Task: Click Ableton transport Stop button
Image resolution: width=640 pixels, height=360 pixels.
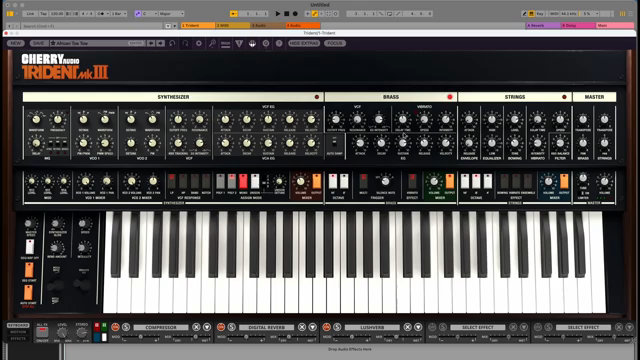Action: (x=287, y=13)
